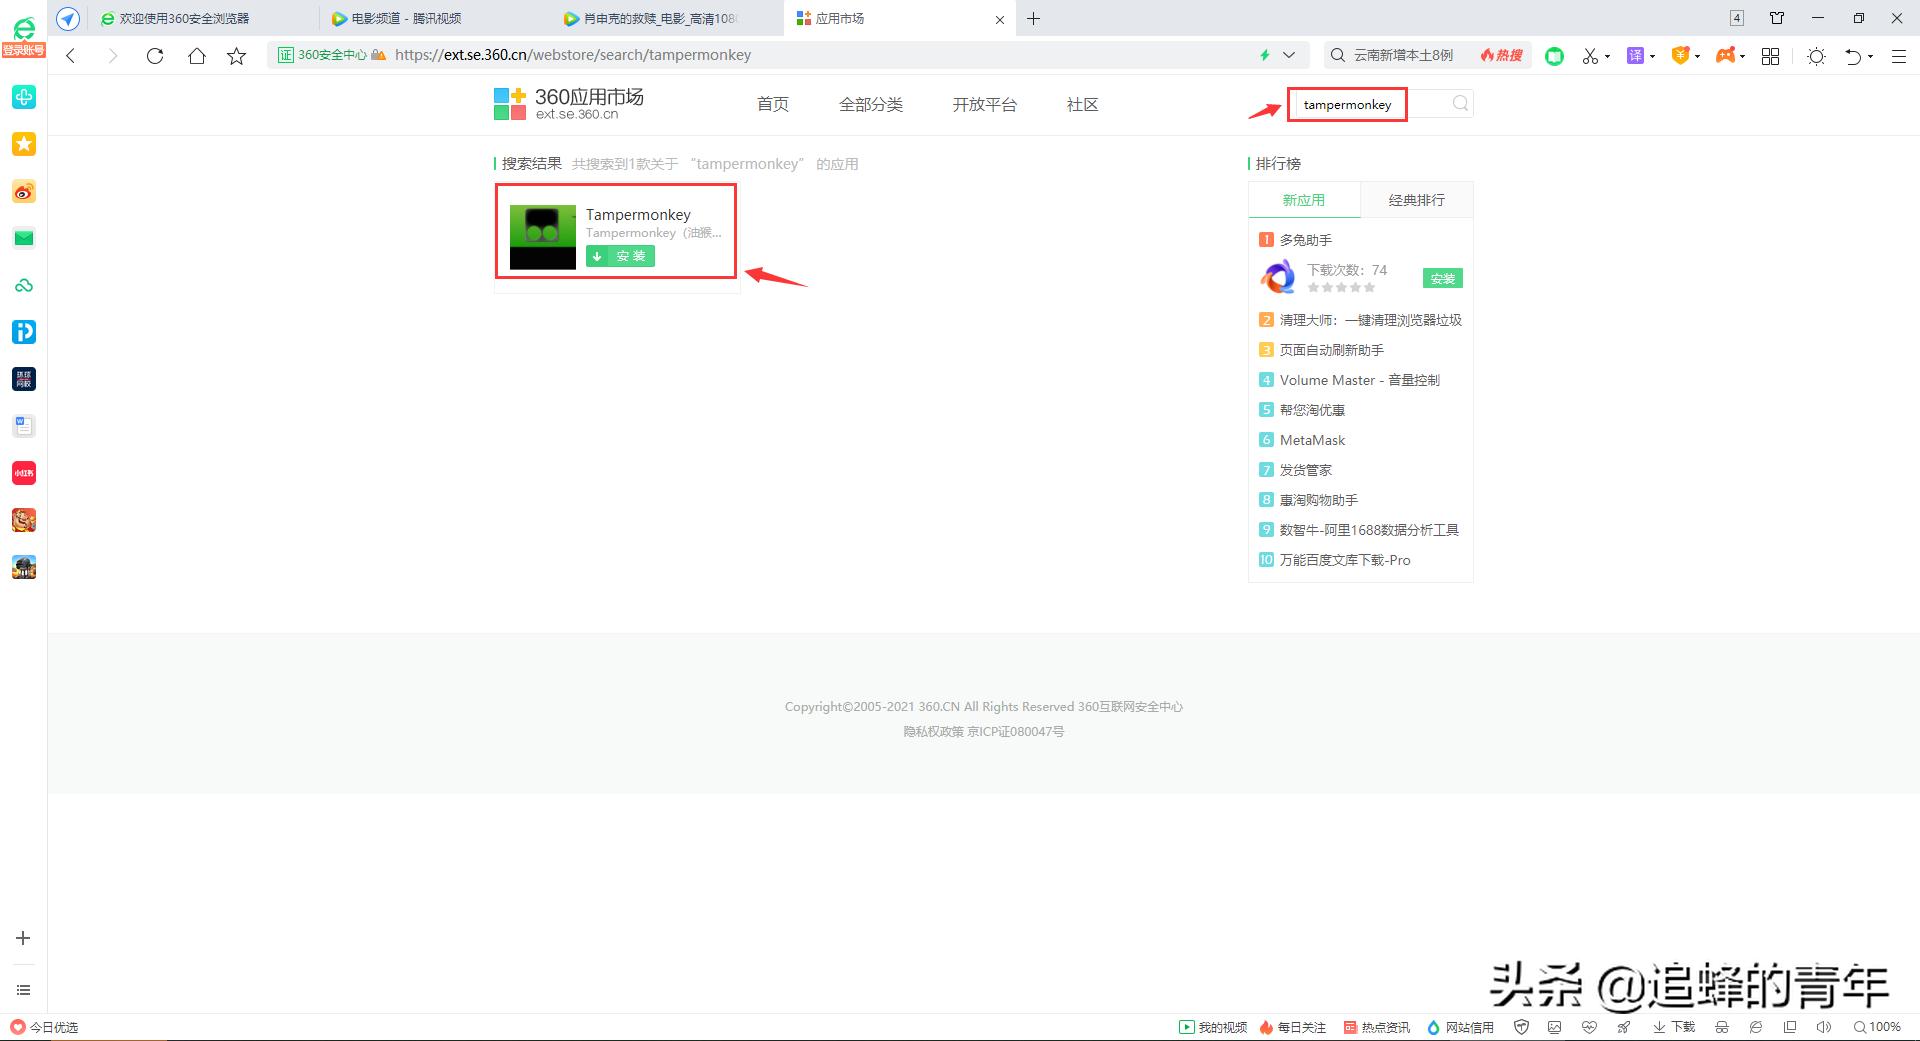
Task: Open the yellow star favorites sidebar icon
Action: (x=24, y=144)
